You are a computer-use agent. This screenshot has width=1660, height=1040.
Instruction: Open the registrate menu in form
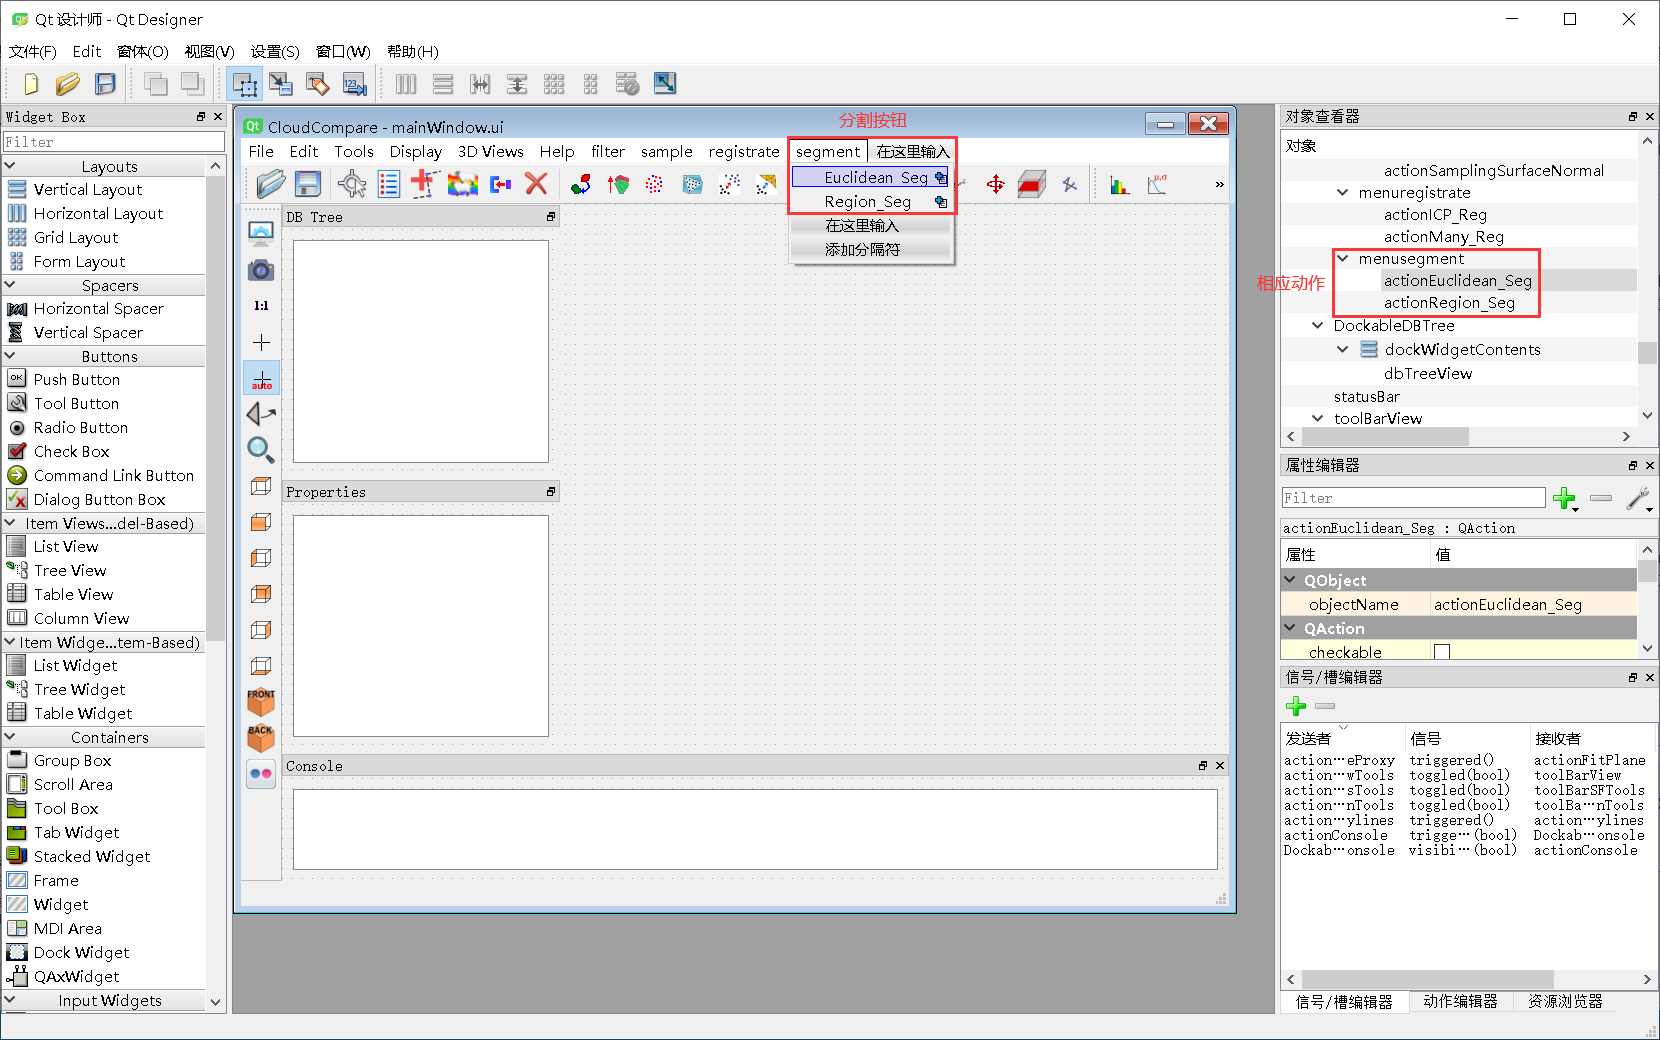[744, 151]
